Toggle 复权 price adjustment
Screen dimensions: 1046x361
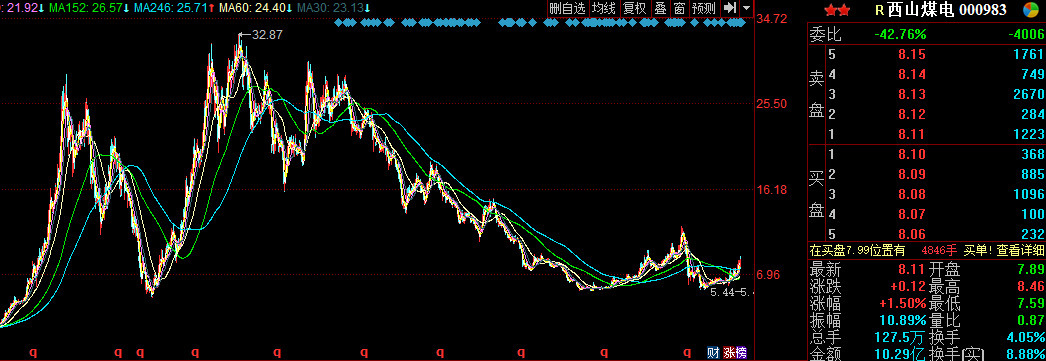[x=634, y=8]
